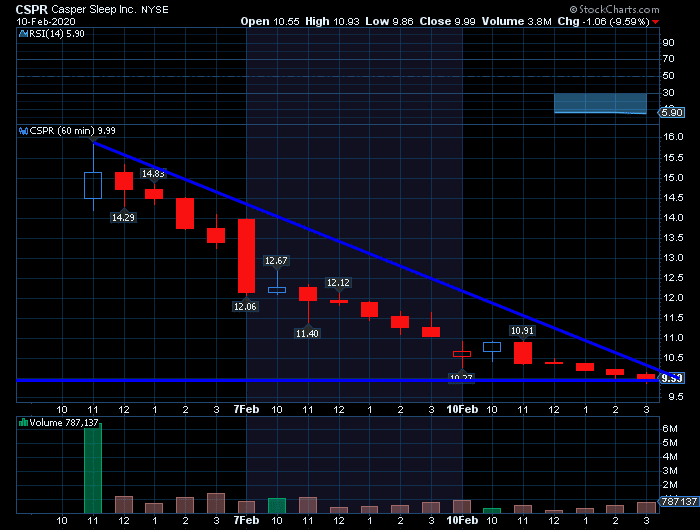Click the CSPR (60 min) 9.99 legend

73,131
